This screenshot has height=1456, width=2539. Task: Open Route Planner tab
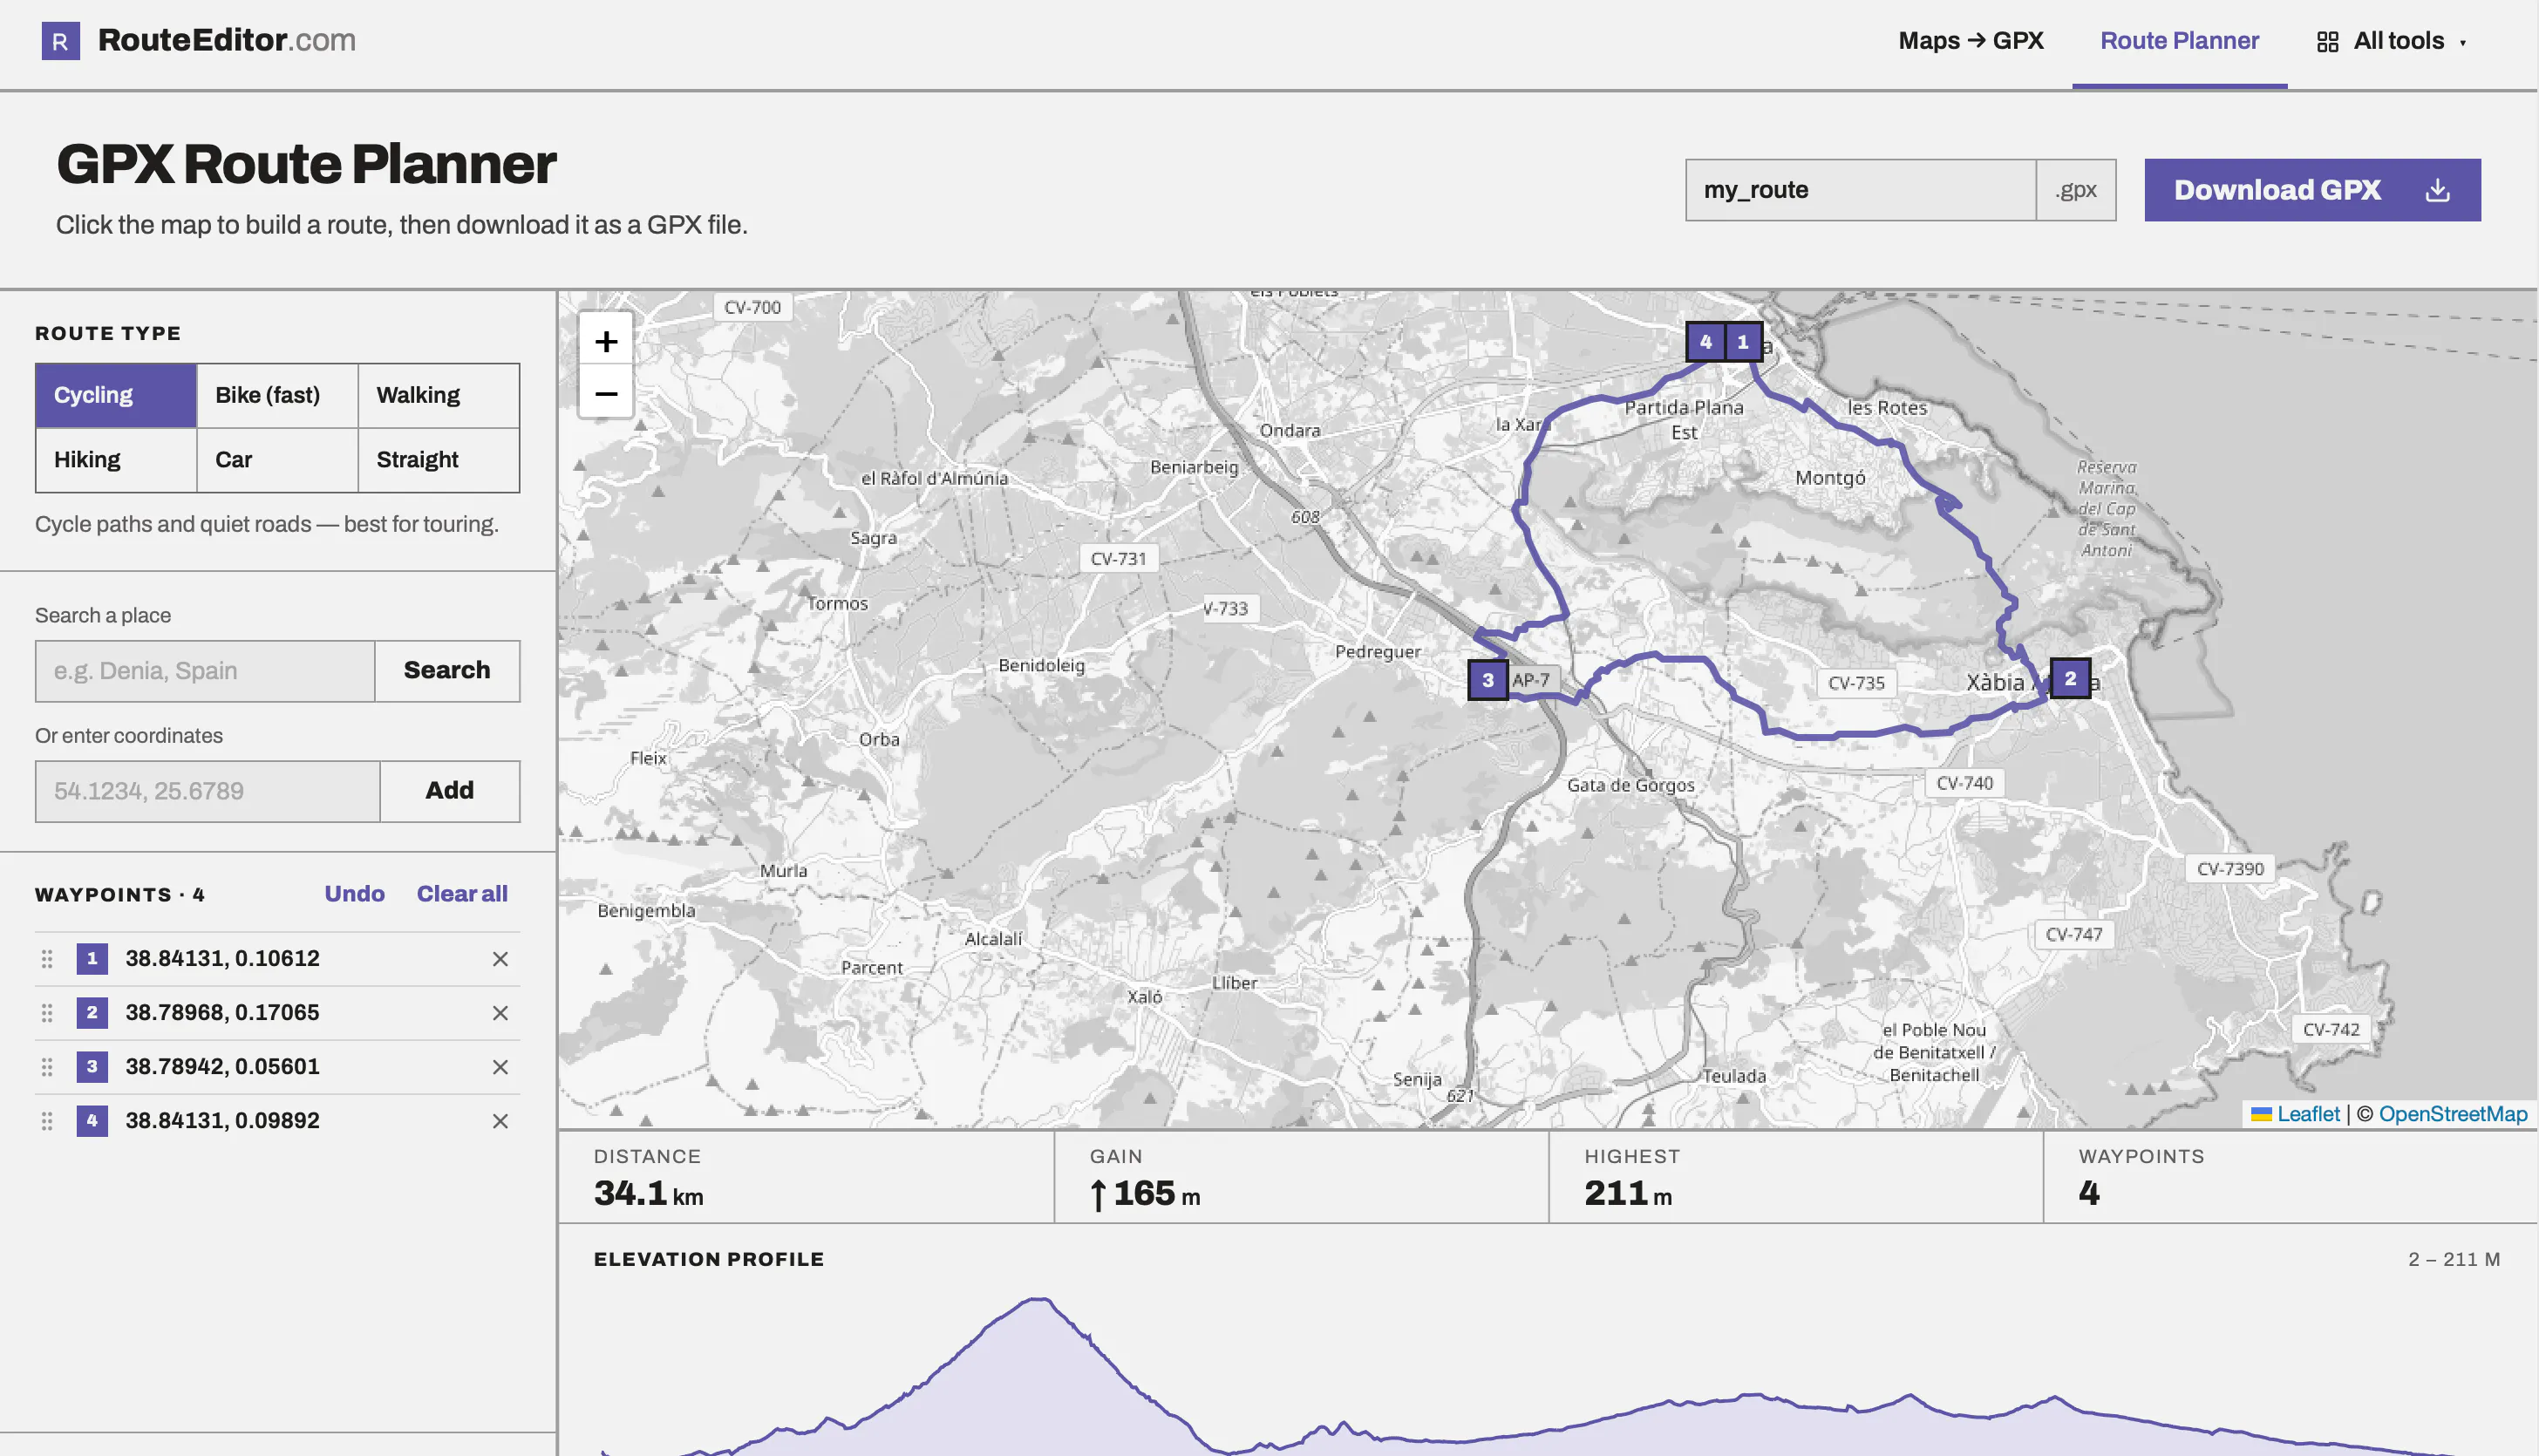click(x=2179, y=41)
